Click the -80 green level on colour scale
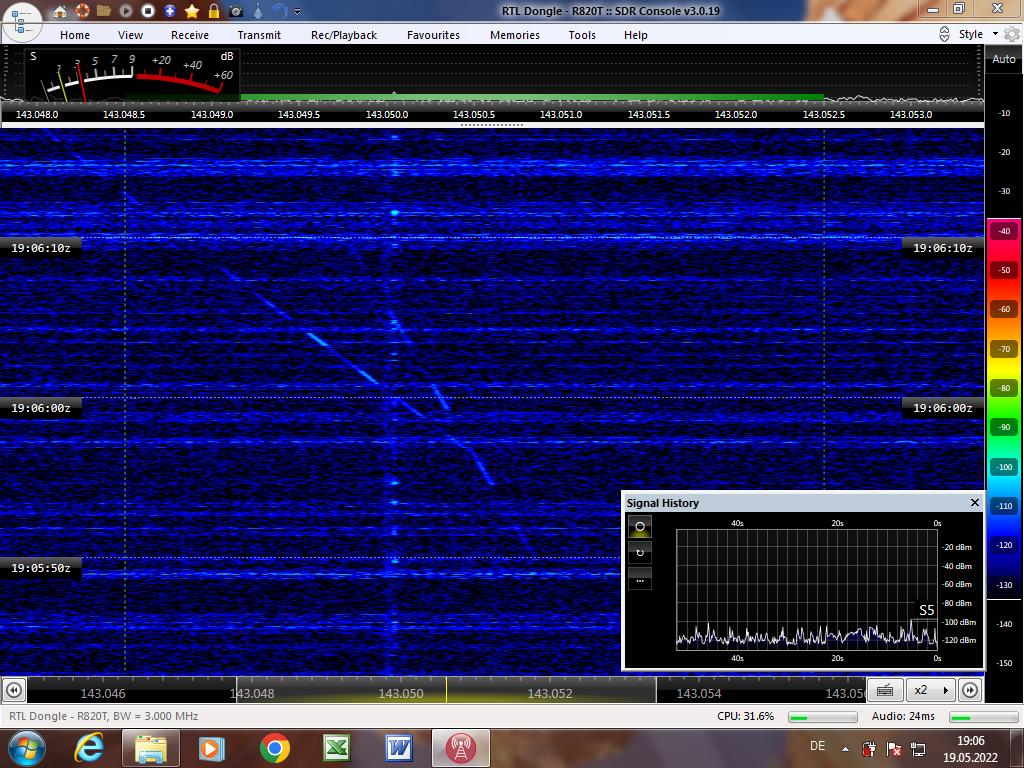This screenshot has height=768, width=1024. 1004,388
